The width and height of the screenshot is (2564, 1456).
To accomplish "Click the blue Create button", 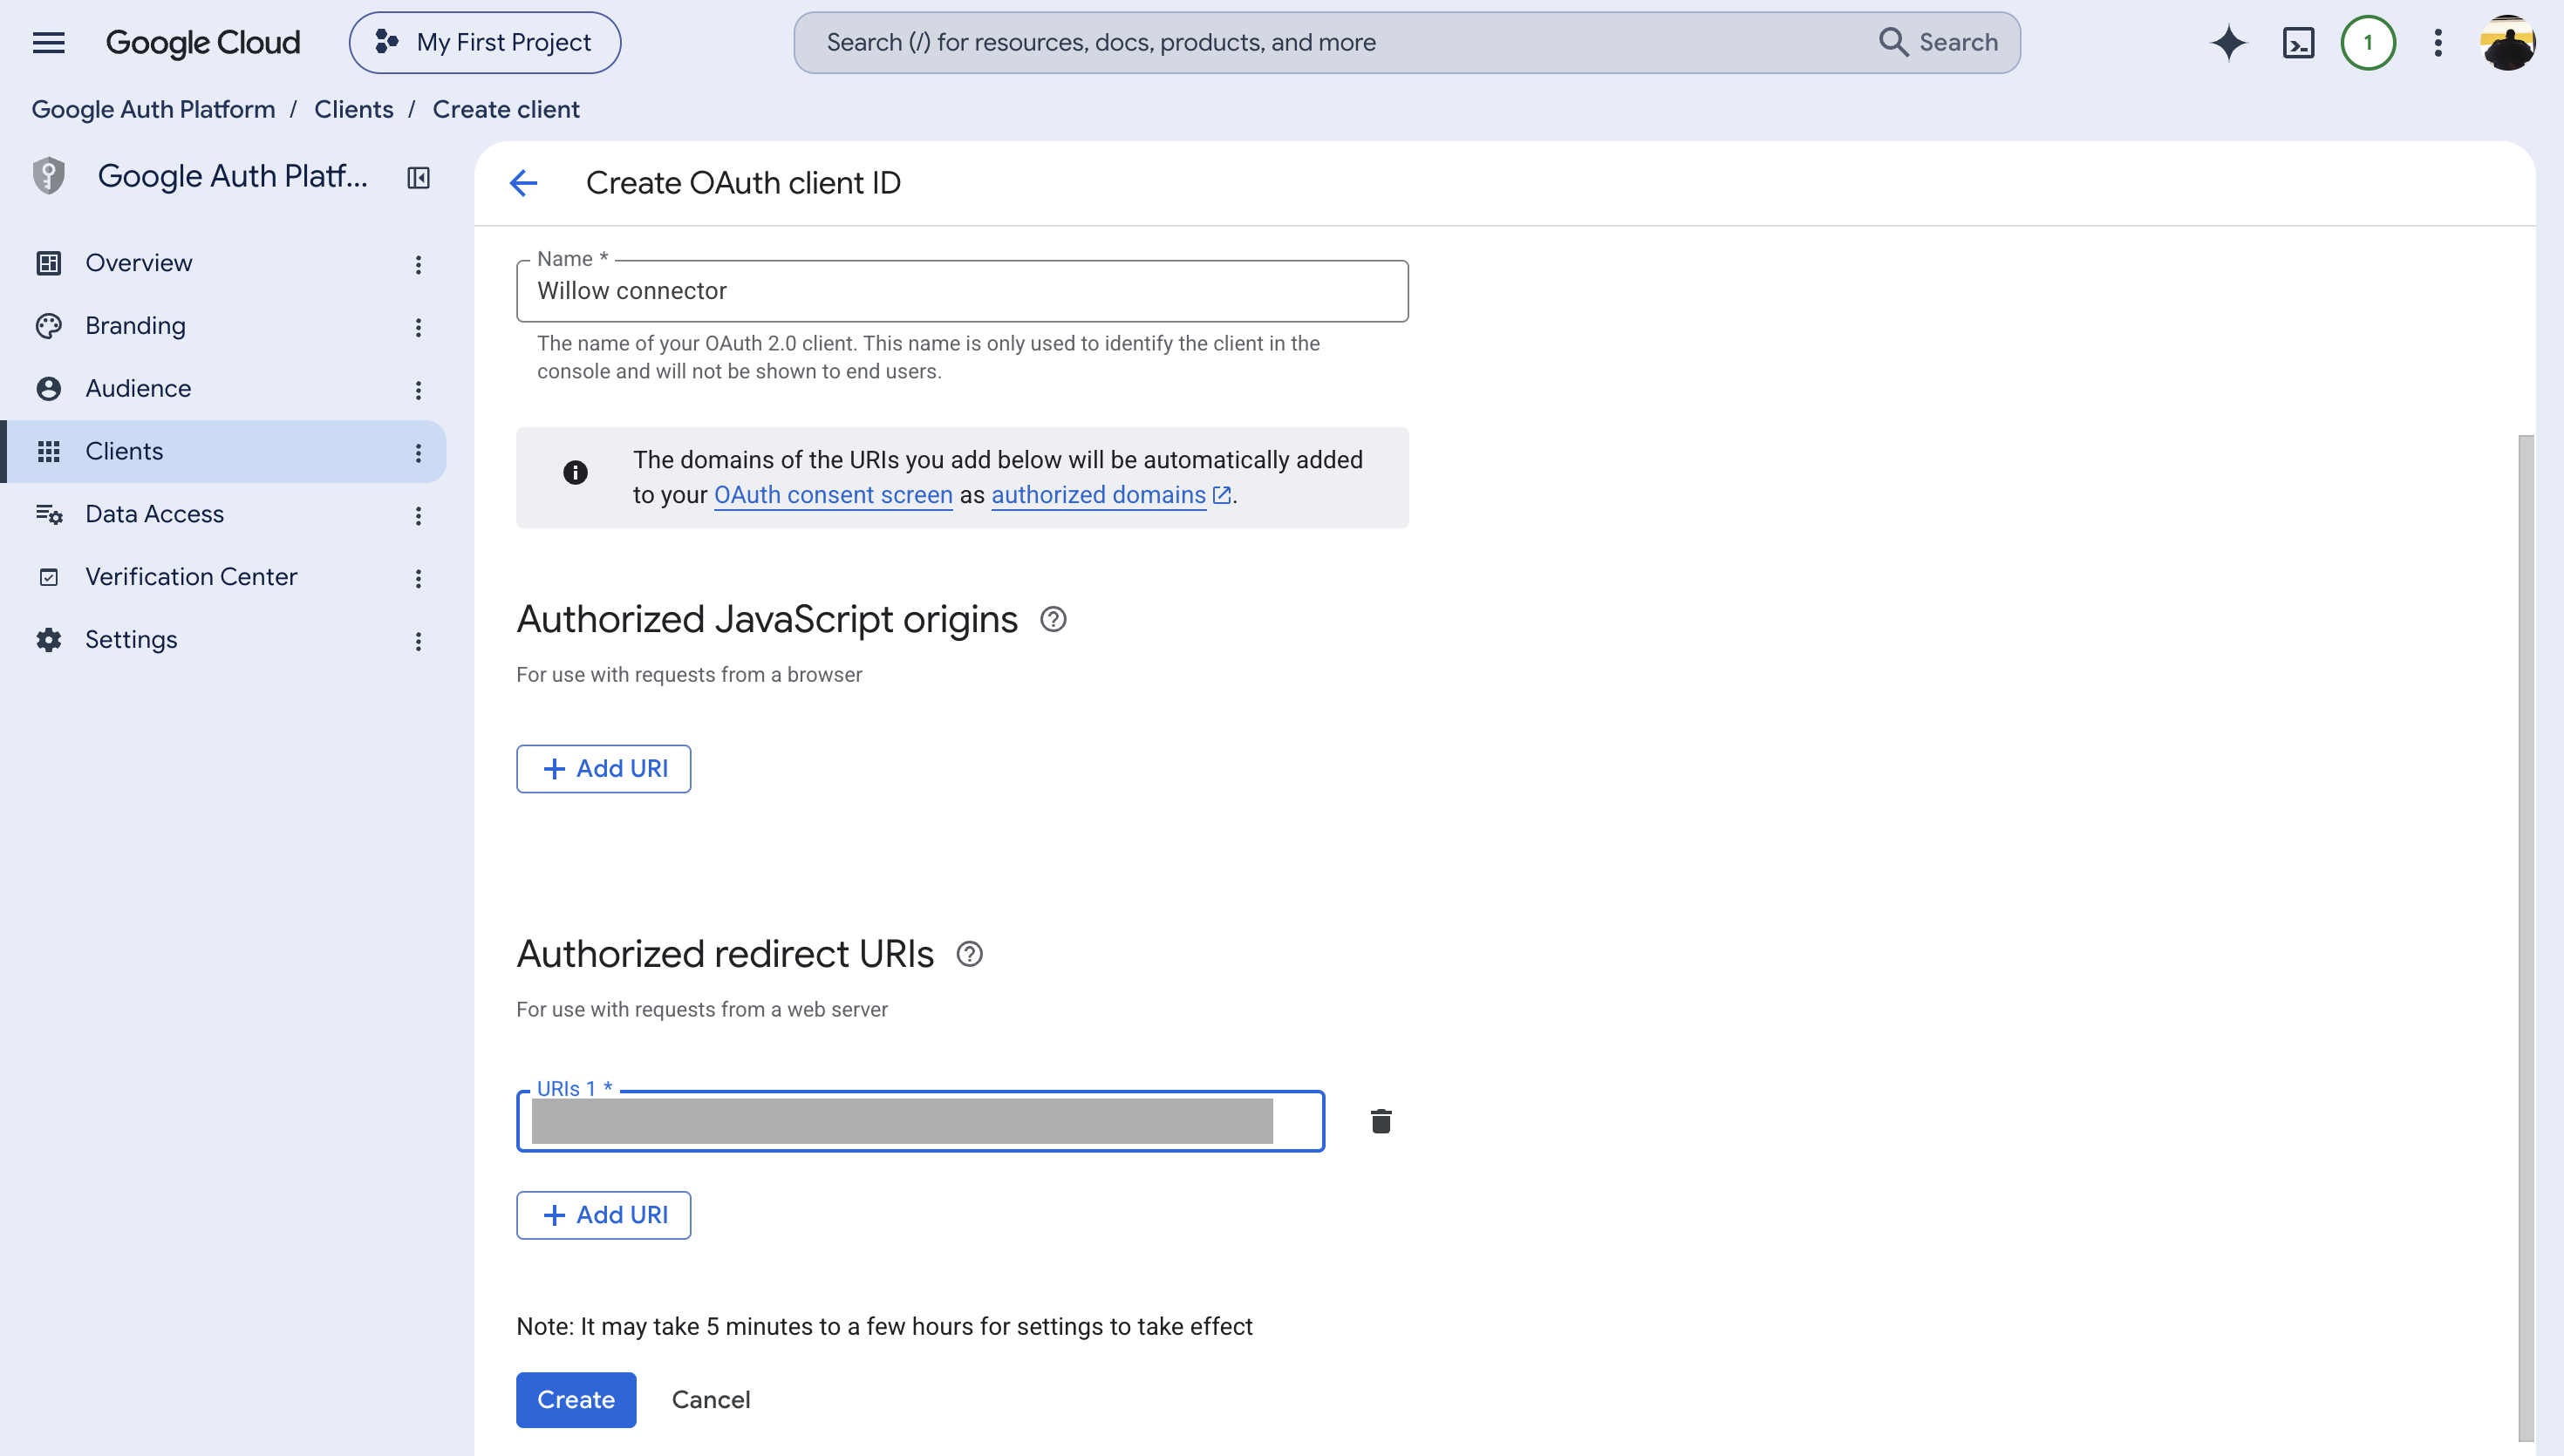I will [x=576, y=1400].
